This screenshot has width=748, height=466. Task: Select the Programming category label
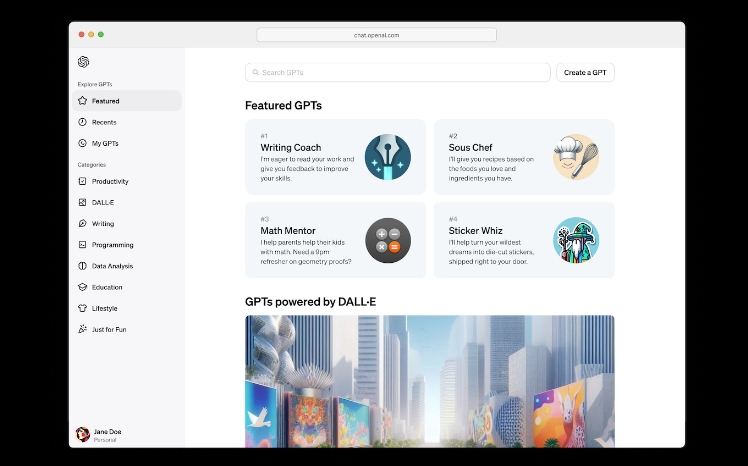(113, 245)
